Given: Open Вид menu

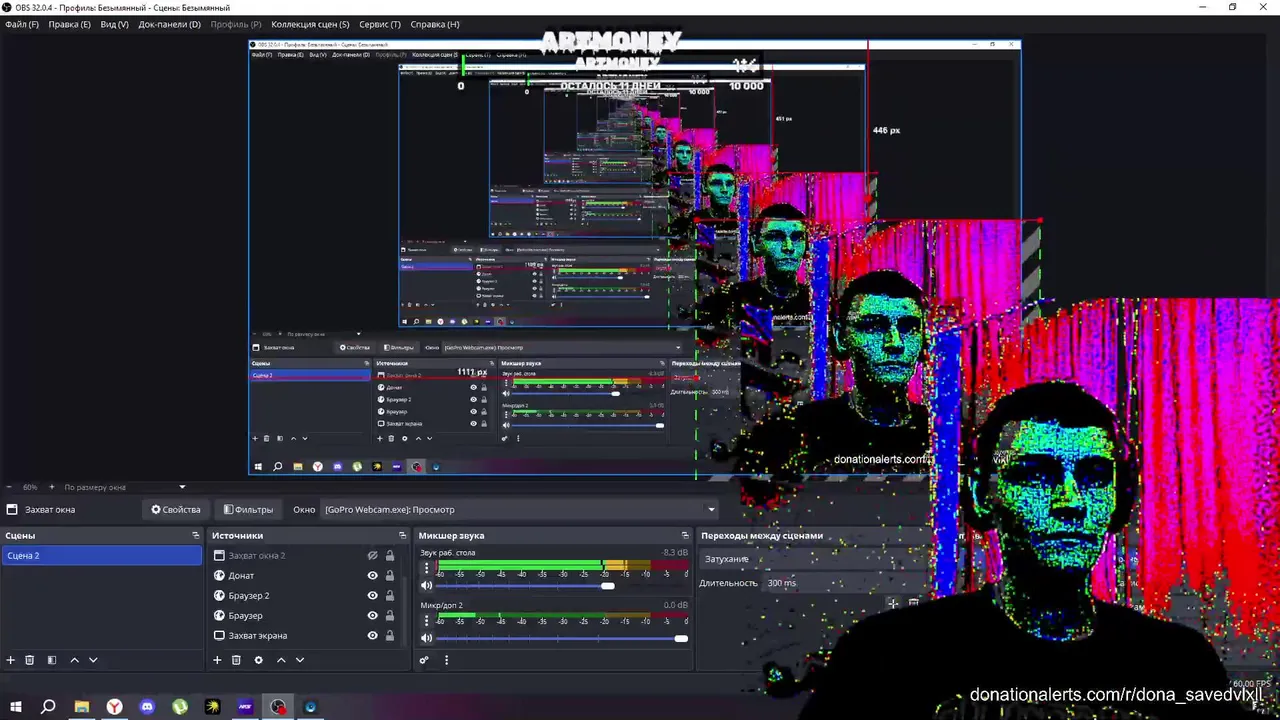Looking at the screenshot, I should click(x=114, y=24).
